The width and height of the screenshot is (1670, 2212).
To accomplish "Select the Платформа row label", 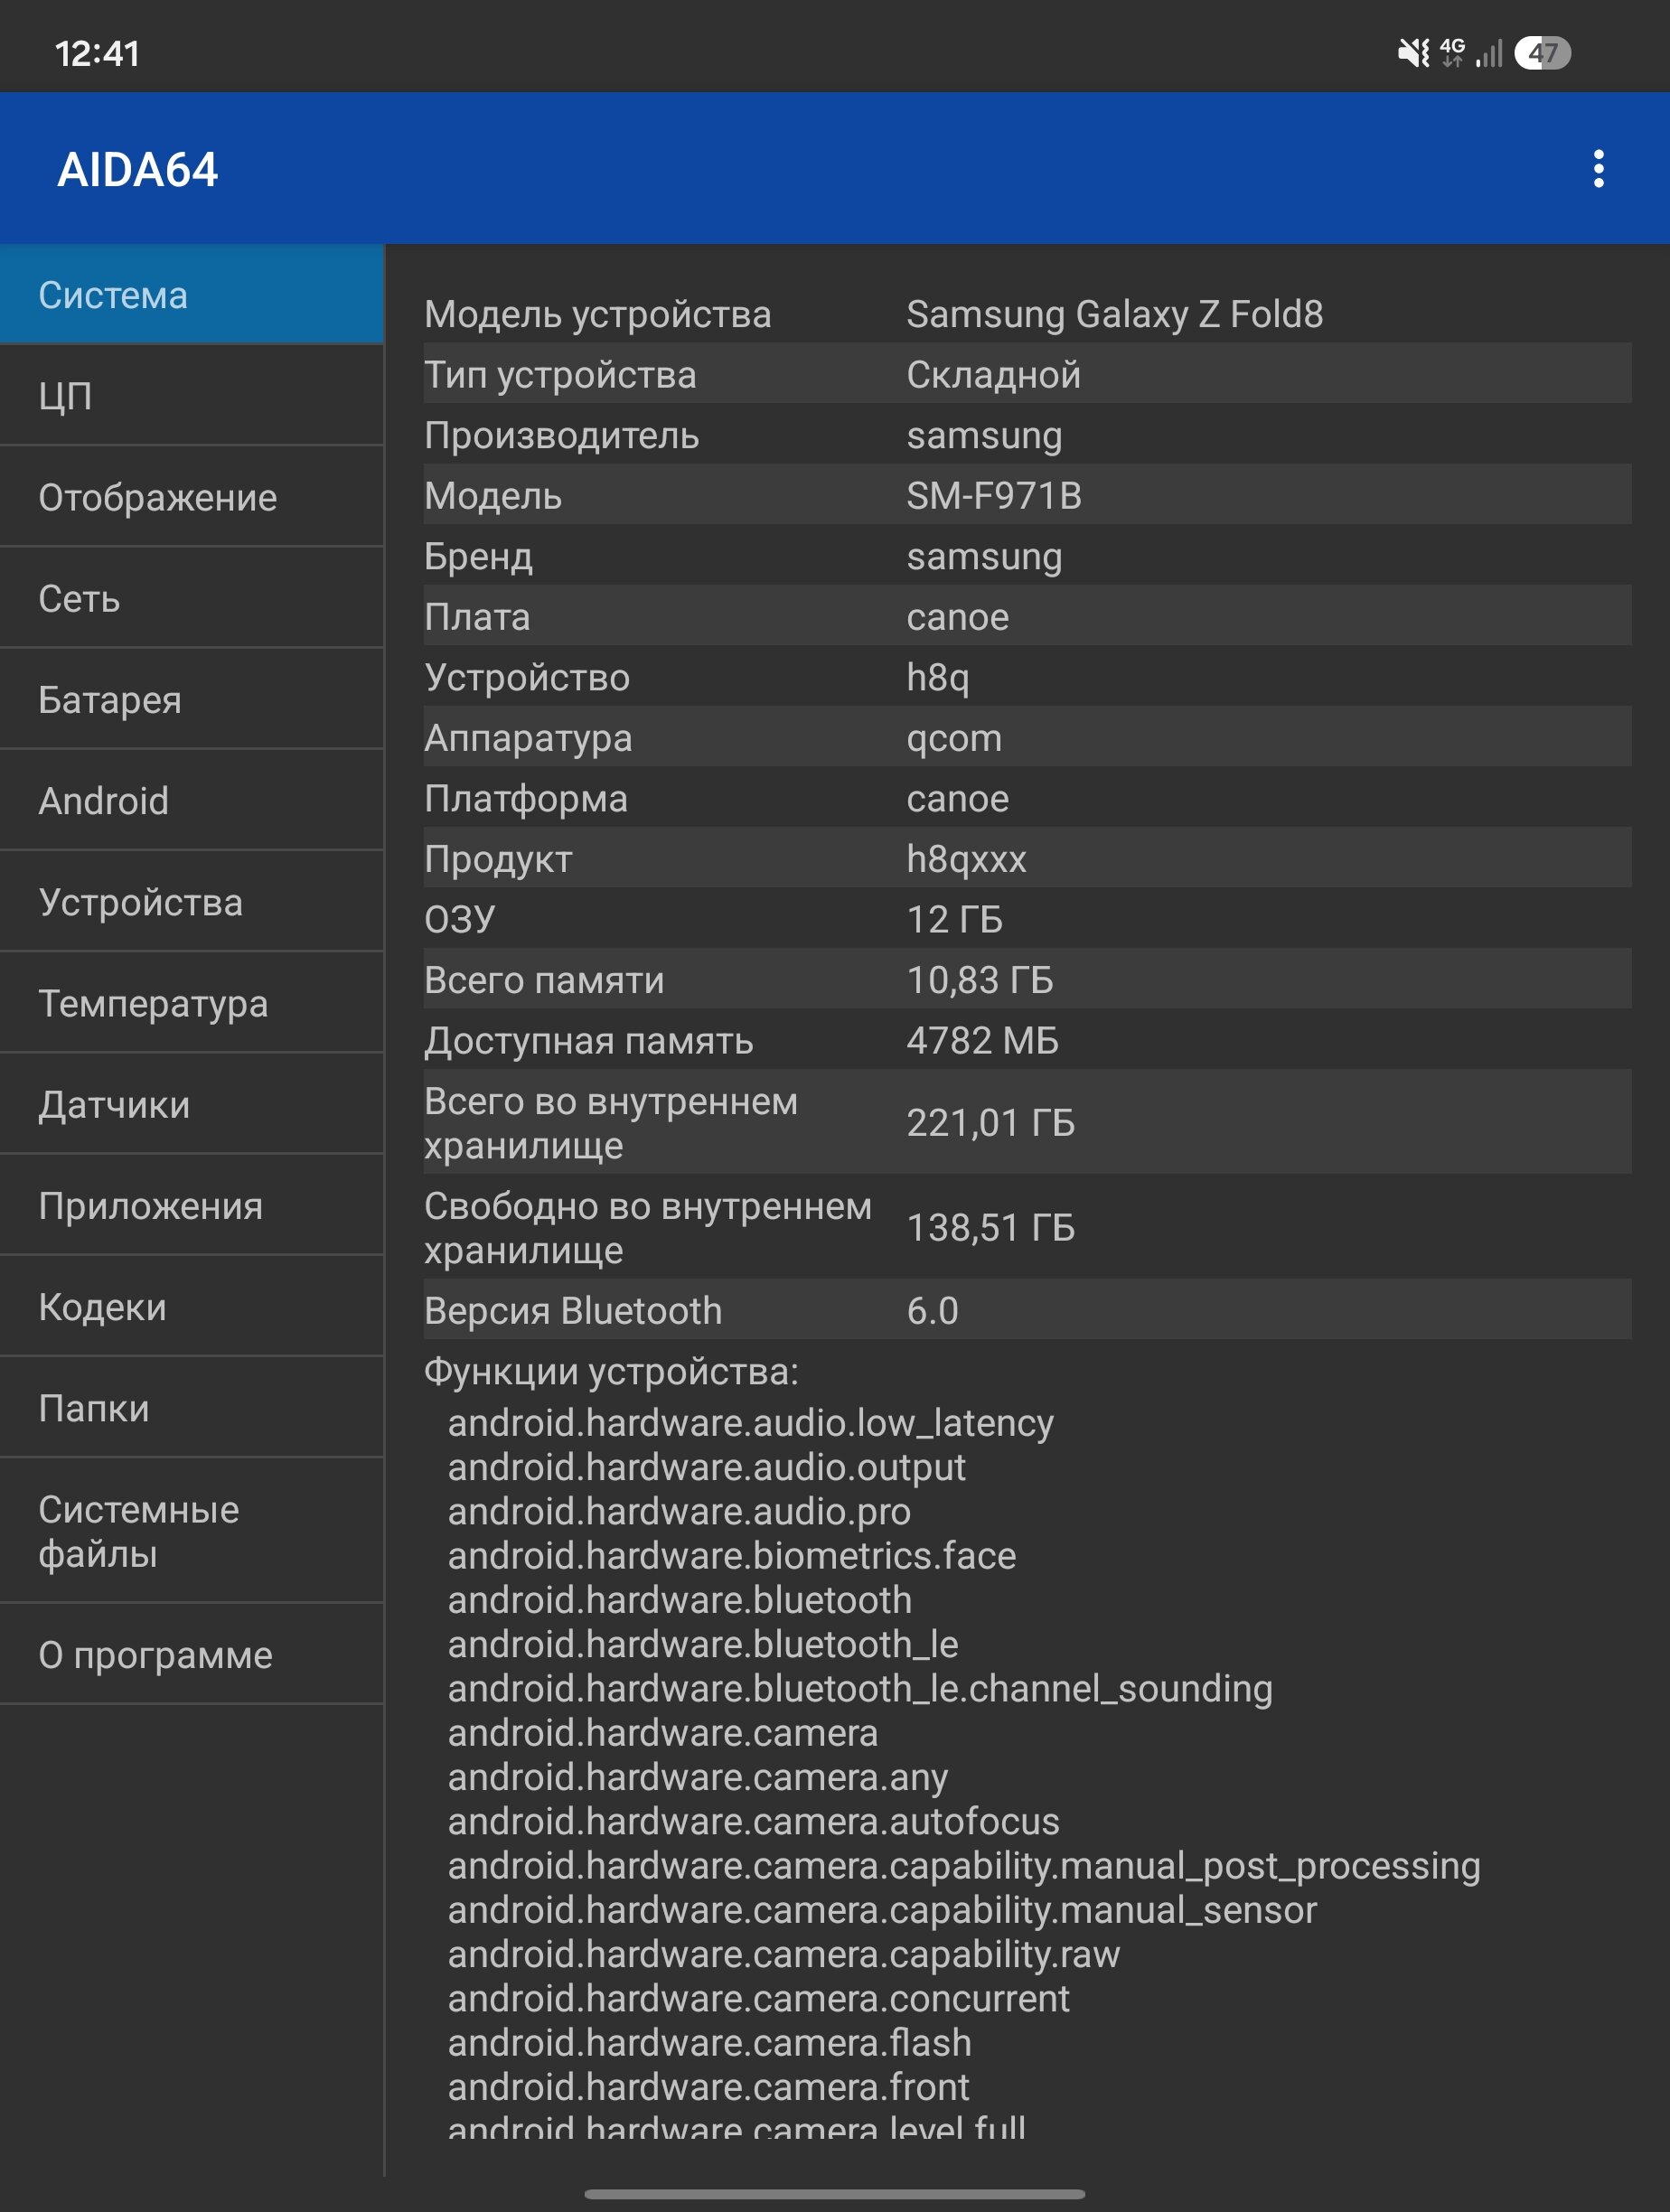I will click(x=526, y=799).
